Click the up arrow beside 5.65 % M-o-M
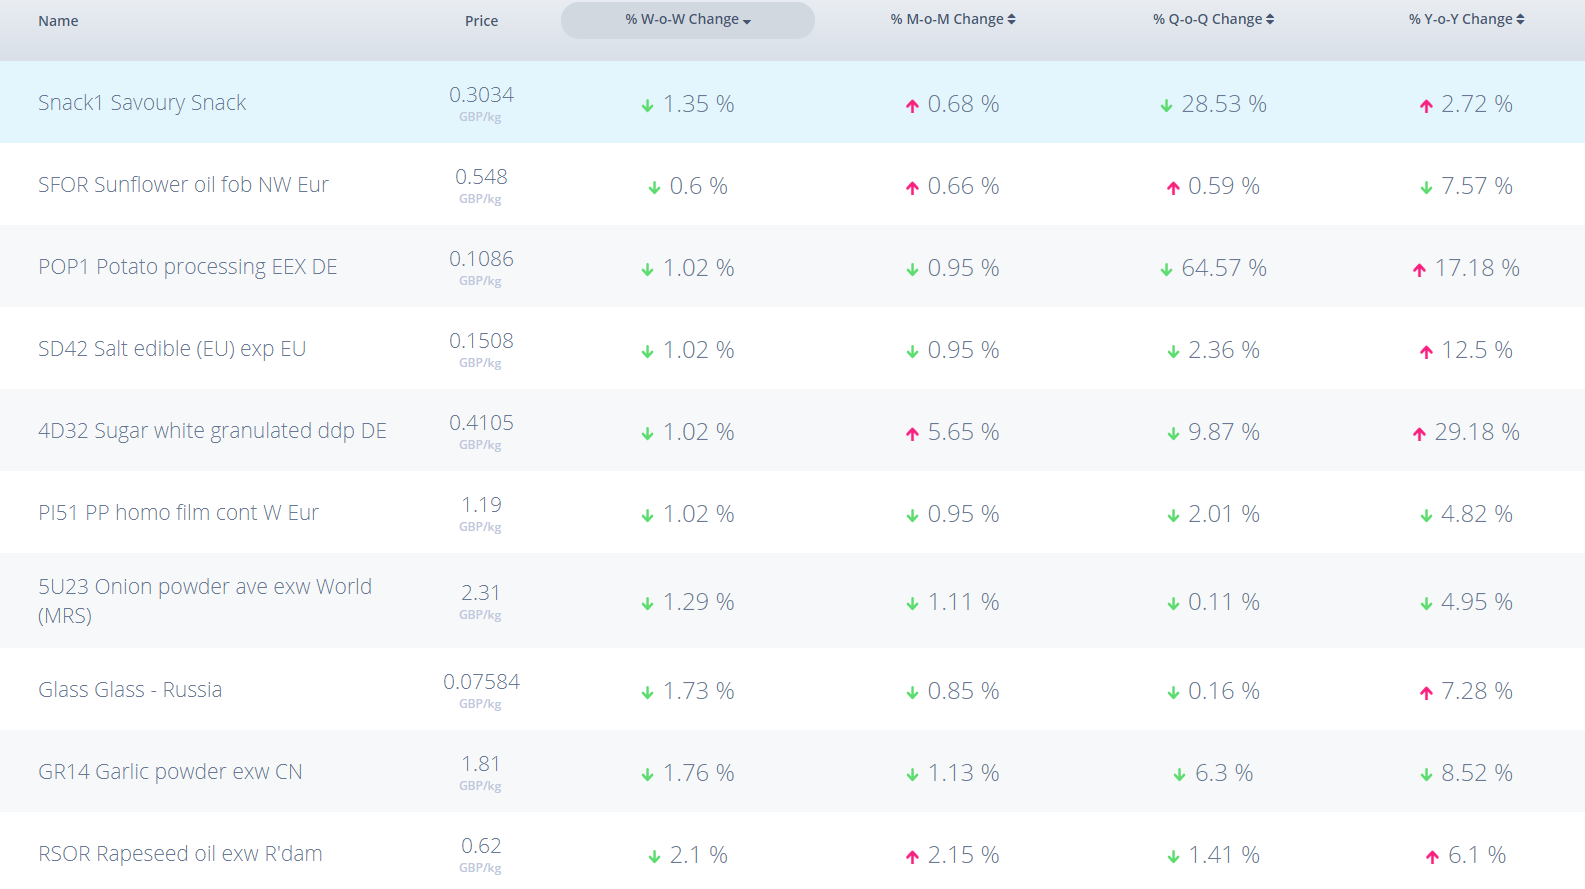Image resolution: width=1585 pixels, height=889 pixels. click(x=912, y=434)
